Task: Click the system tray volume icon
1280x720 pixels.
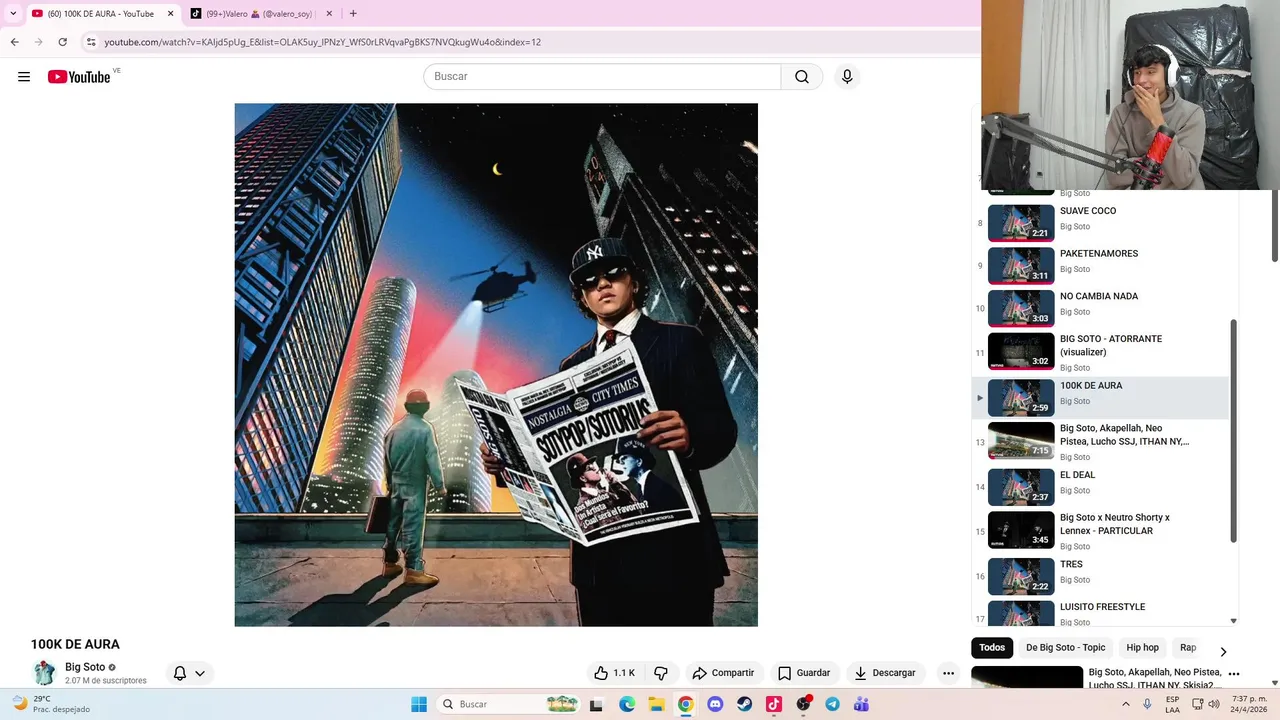Action: click(x=1215, y=704)
